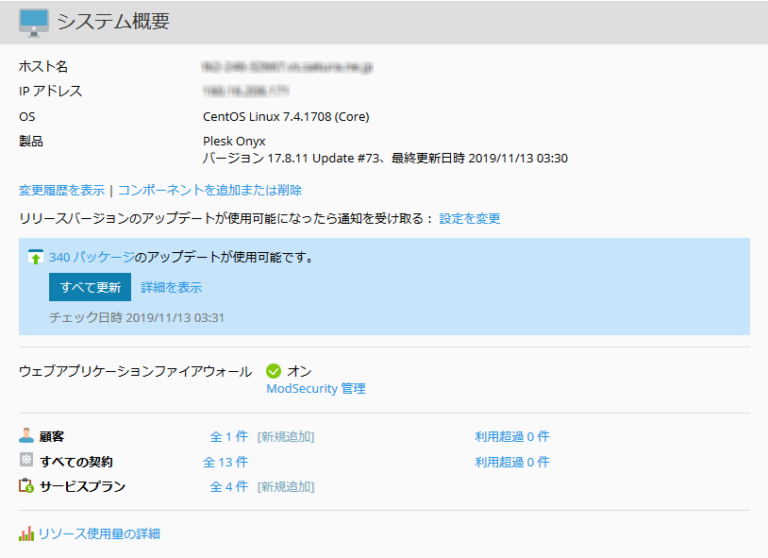Click the すべての契約 subscriptions icon
Image resolution: width=768 pixels, height=558 pixels.
pos(27,461)
